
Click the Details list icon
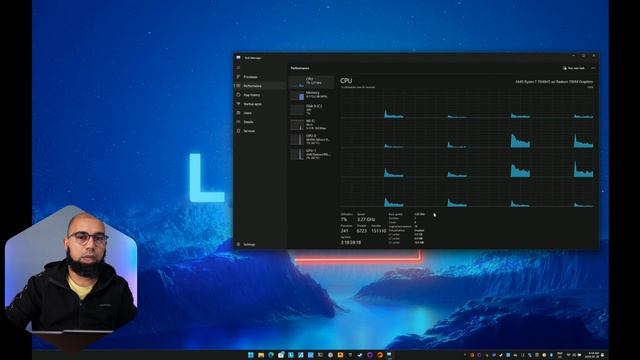click(238, 122)
